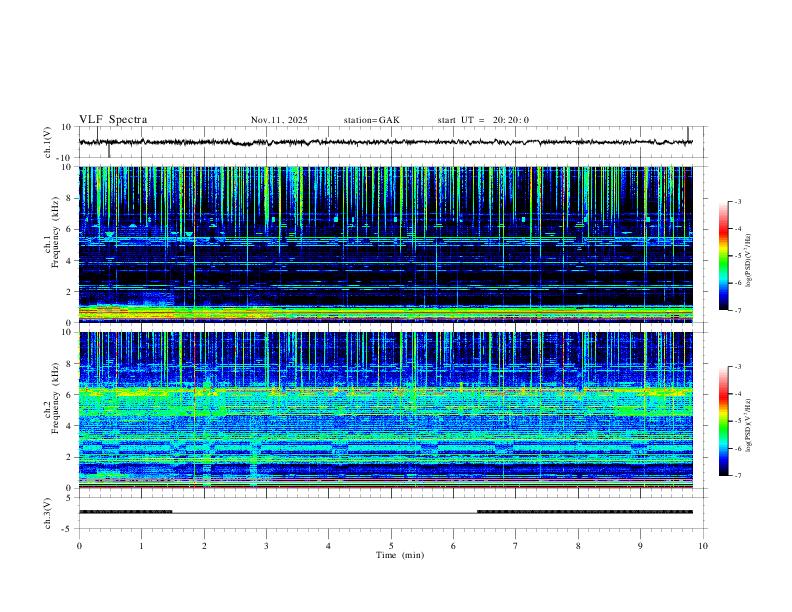The image size is (792, 612).
Task: Click the time axis tick label "3"
Action: coord(266,546)
